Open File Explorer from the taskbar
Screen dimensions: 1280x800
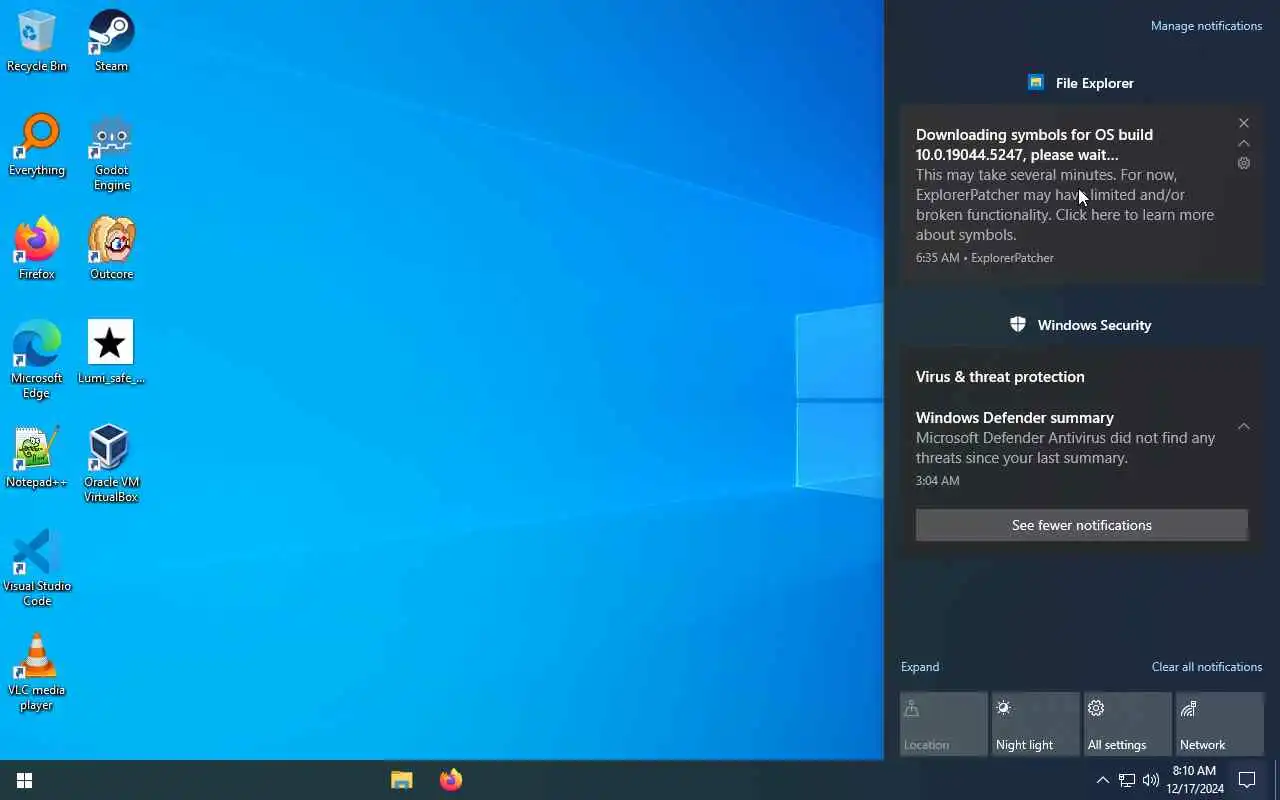402,780
